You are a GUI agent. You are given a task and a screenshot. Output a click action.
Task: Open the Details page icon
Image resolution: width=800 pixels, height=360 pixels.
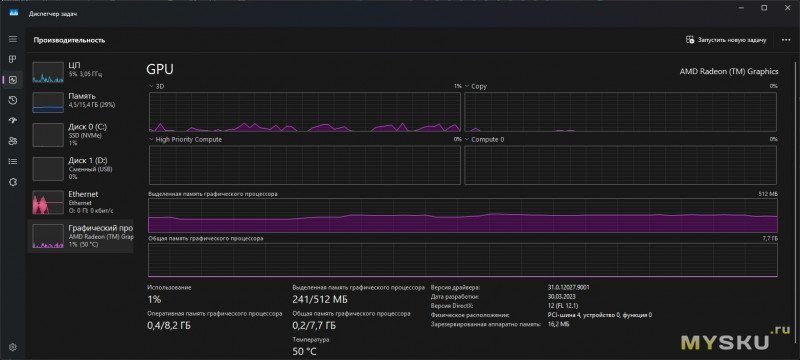tap(13, 162)
